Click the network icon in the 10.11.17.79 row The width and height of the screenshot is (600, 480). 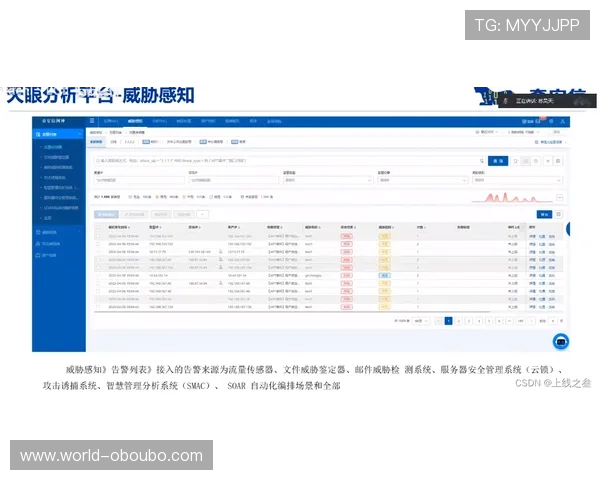point(221,251)
